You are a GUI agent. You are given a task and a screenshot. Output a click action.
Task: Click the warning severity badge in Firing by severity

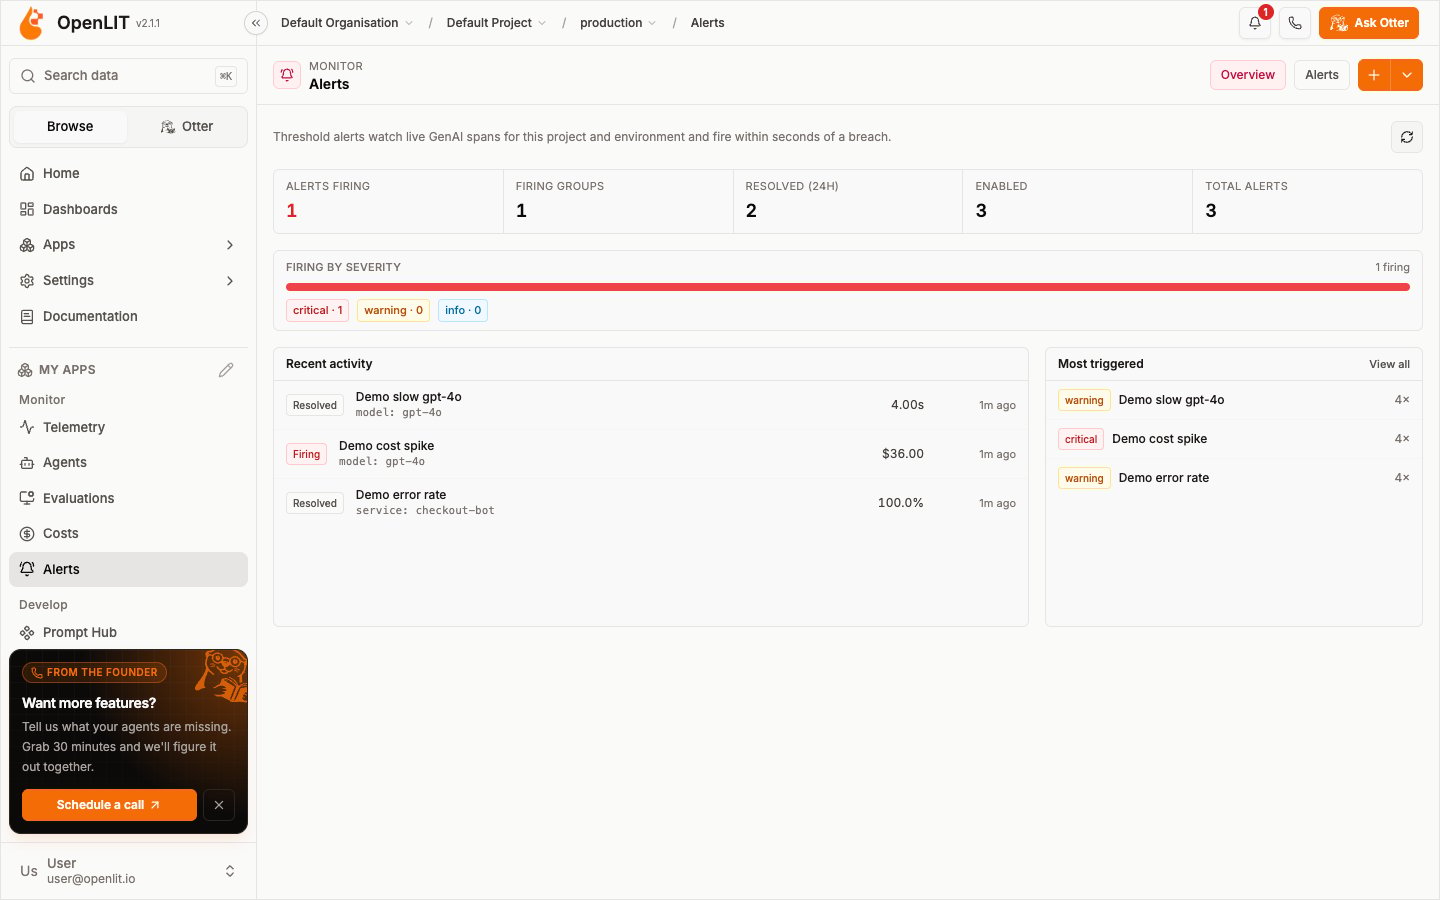[393, 311]
